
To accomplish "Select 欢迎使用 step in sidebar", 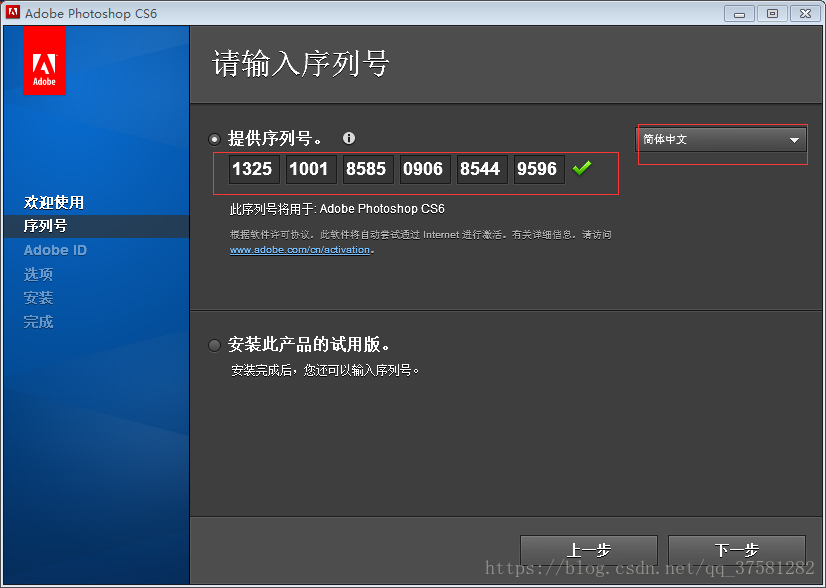I will [54, 202].
